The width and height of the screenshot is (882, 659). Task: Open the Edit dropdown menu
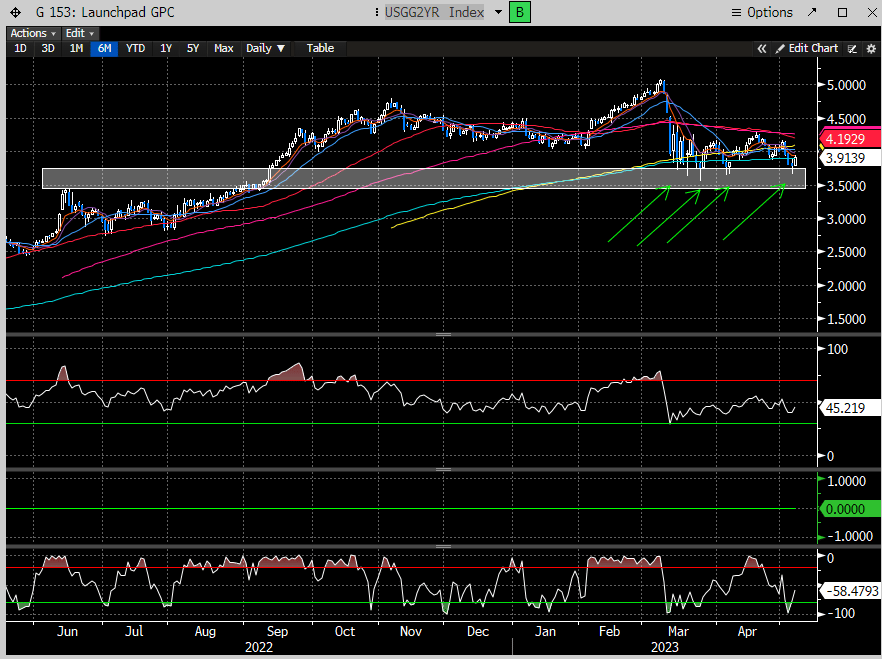[x=78, y=33]
